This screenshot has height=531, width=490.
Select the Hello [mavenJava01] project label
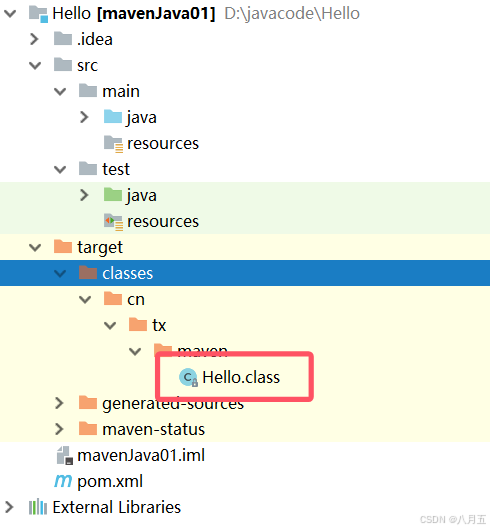[134, 14]
